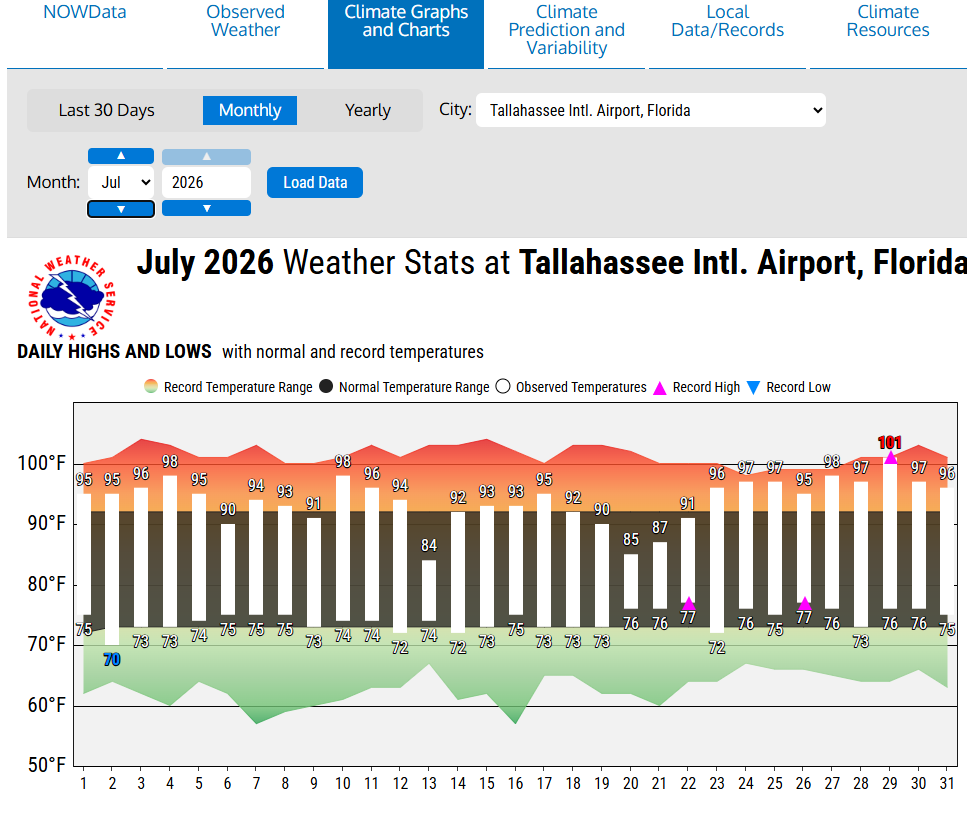Click the 100°F axis label

[41, 463]
